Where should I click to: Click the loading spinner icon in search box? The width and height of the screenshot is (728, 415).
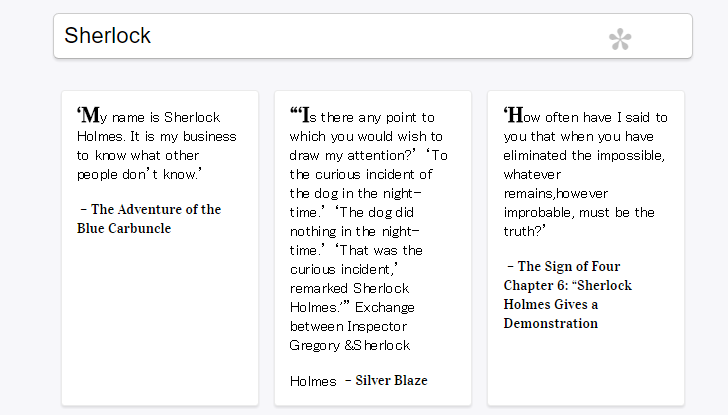[620, 39]
